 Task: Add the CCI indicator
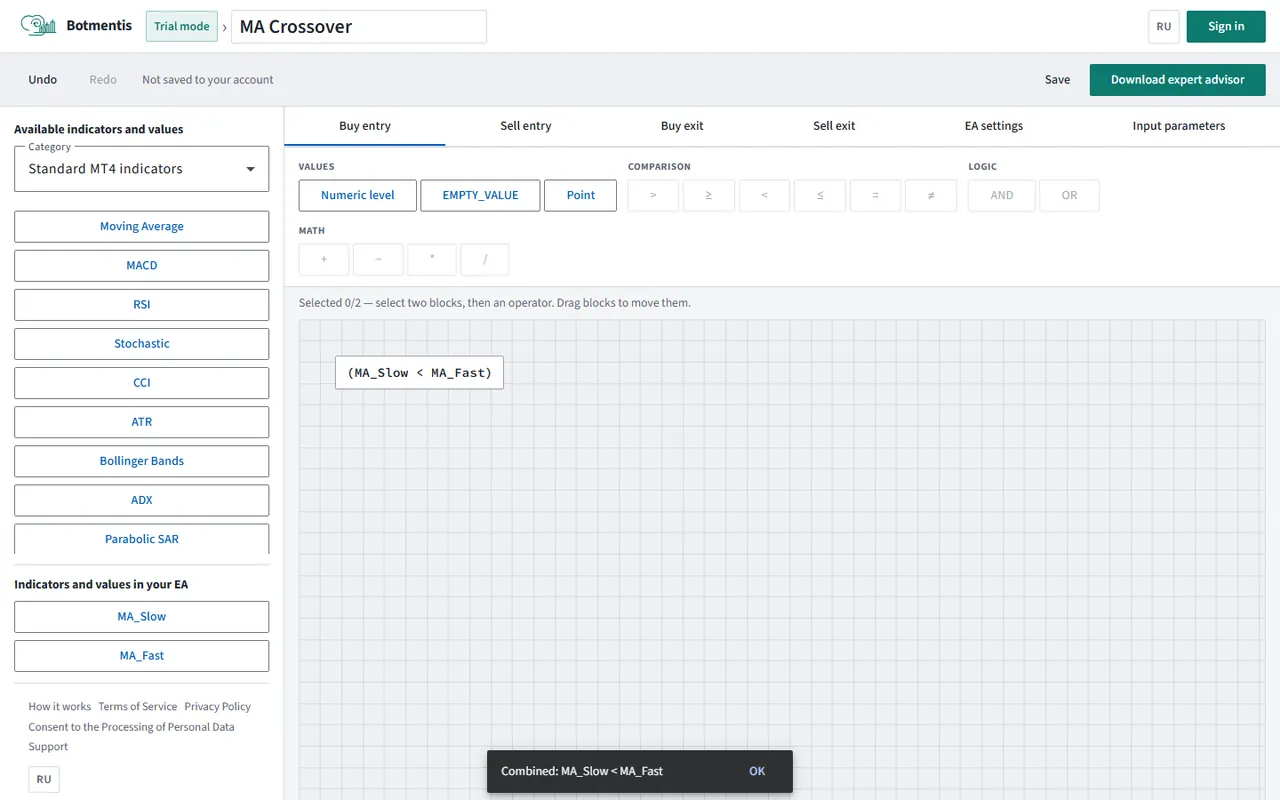point(142,383)
